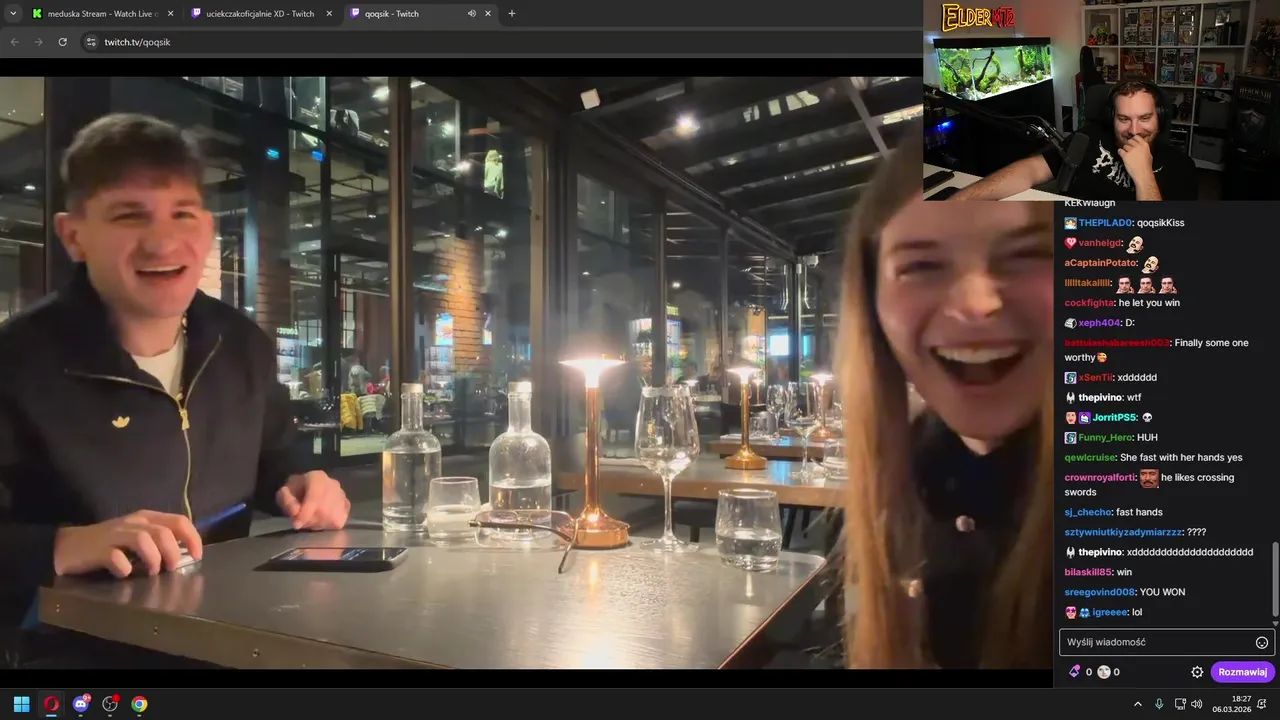Close the qoqsik Twitch tab
Viewport: 1280px width, 720px height.
(x=488, y=14)
